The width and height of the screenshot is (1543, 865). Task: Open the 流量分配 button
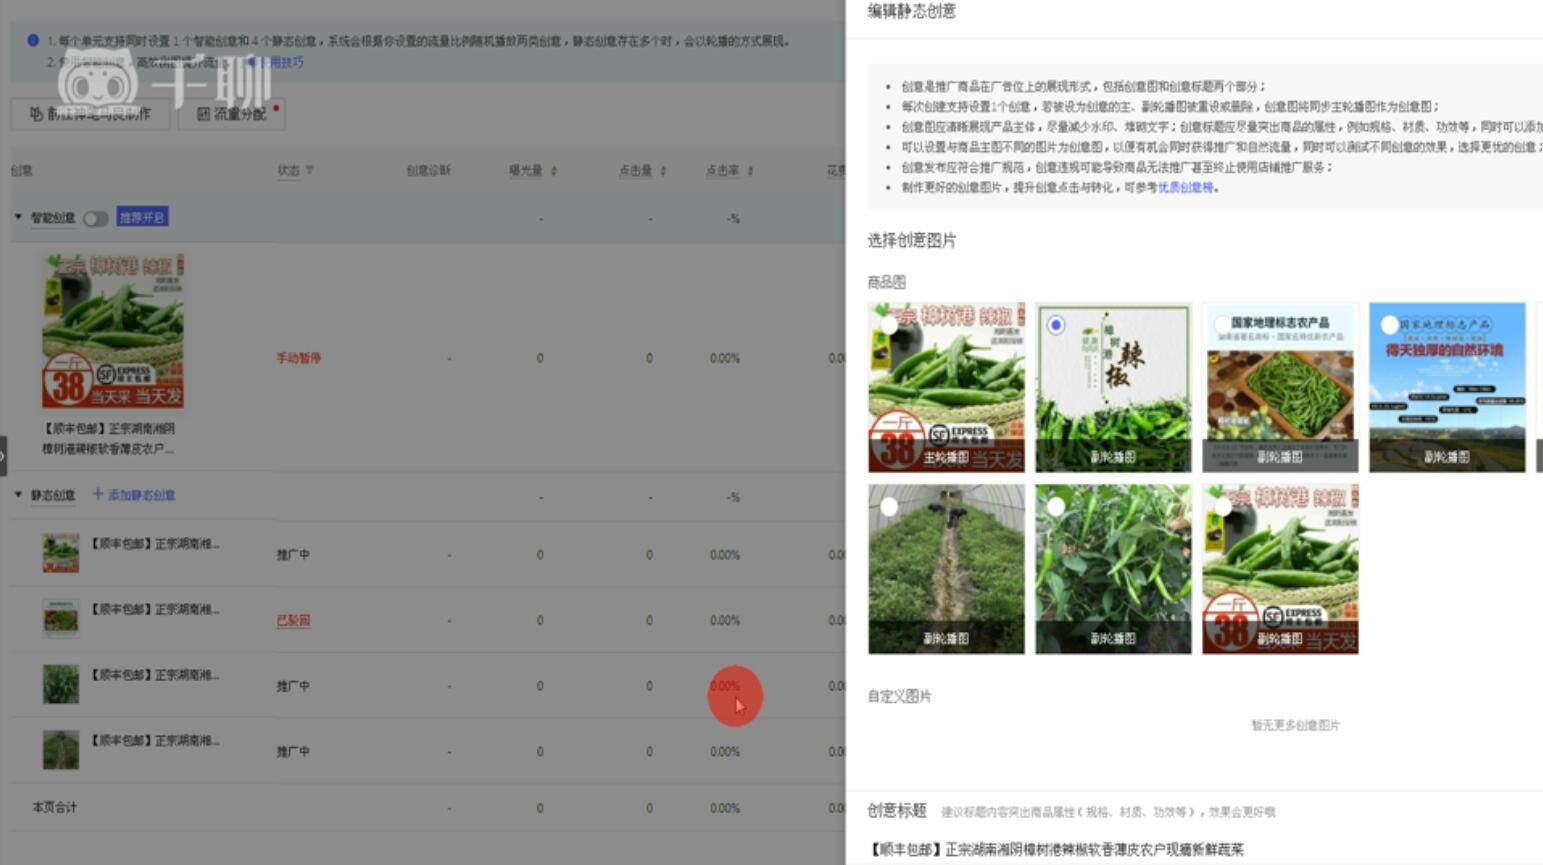point(231,113)
